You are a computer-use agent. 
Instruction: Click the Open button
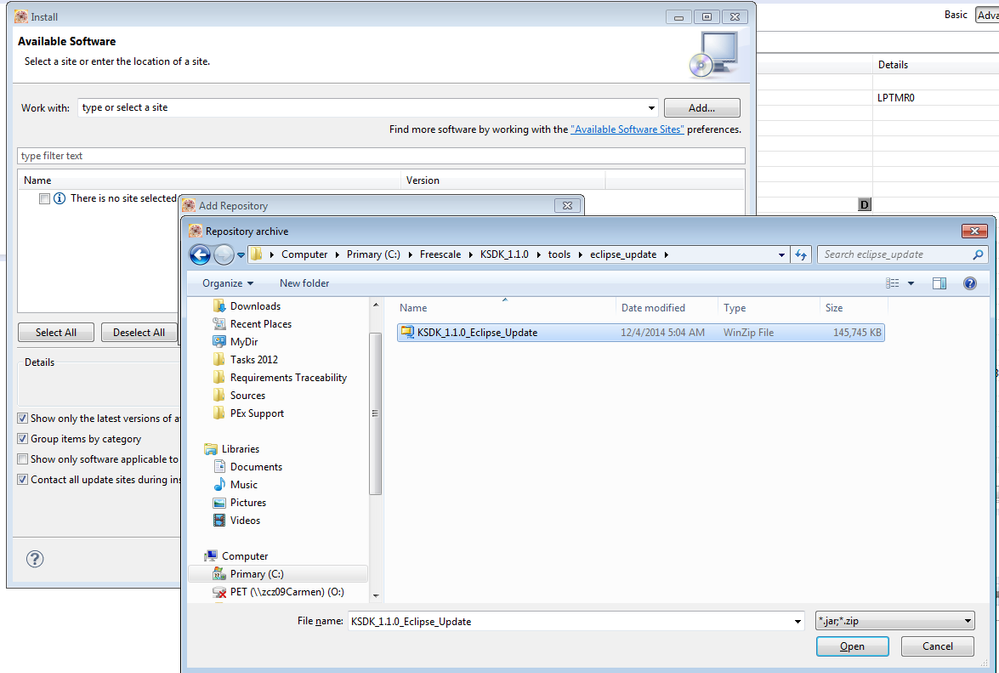click(852, 646)
